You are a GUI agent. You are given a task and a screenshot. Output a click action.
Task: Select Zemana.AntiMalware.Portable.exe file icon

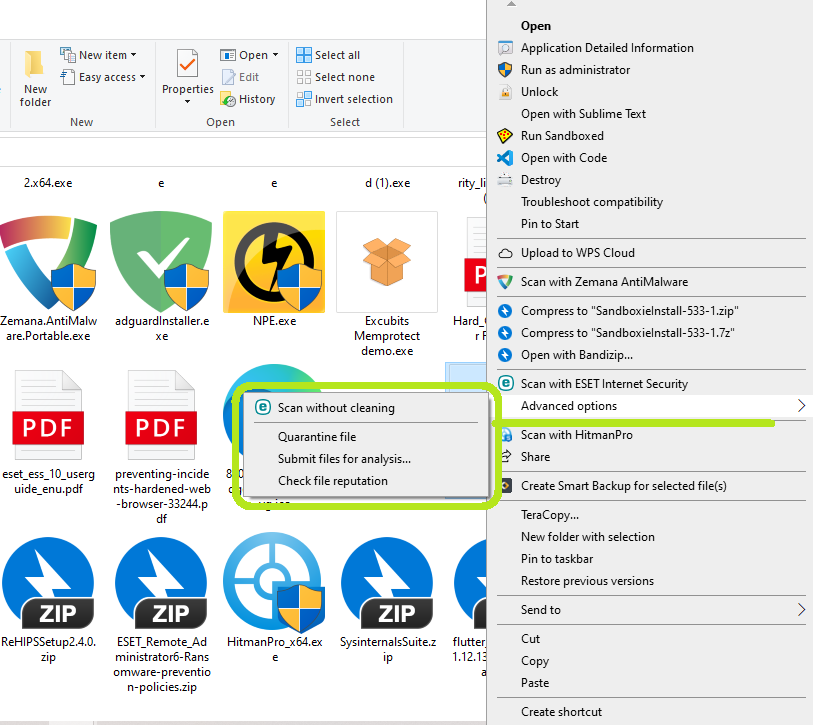(49, 261)
